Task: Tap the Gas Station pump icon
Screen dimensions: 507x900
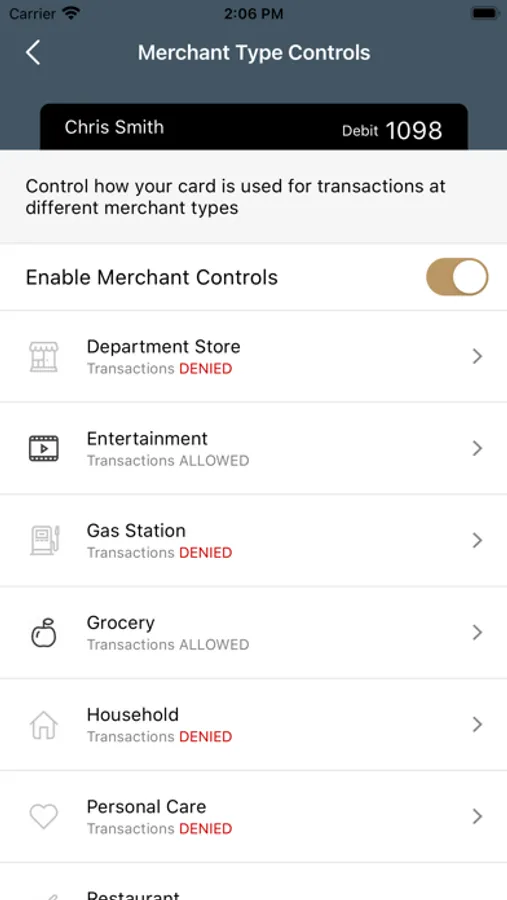Action: point(45,540)
